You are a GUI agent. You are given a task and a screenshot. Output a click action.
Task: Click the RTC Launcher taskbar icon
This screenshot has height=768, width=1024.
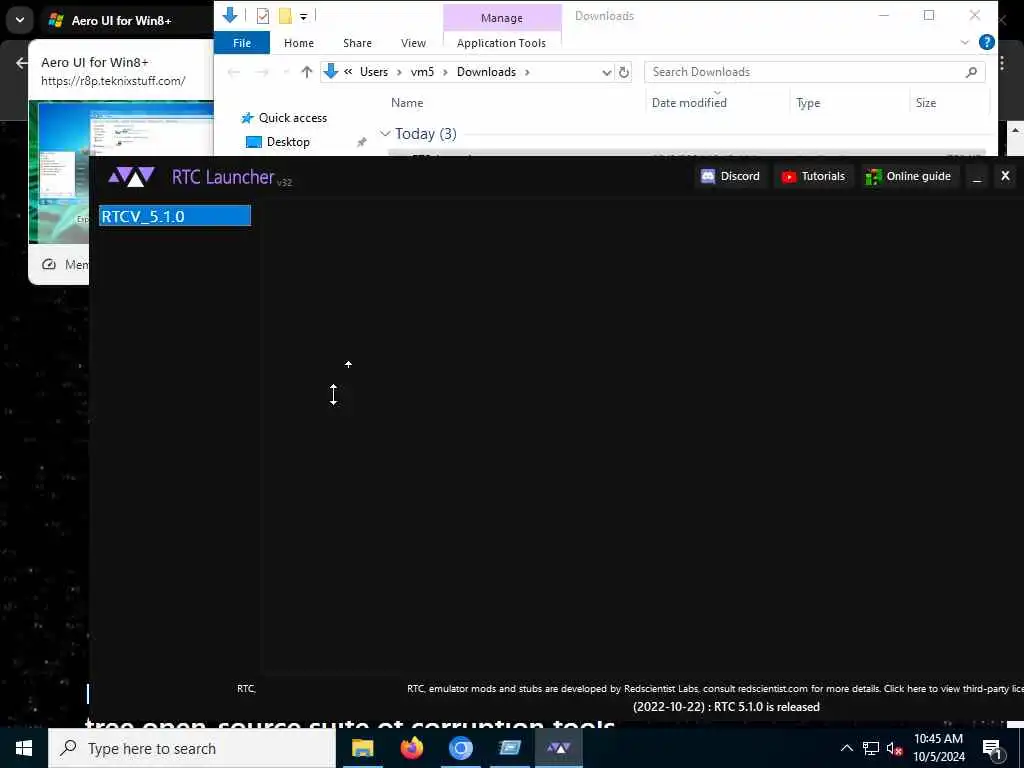point(558,748)
